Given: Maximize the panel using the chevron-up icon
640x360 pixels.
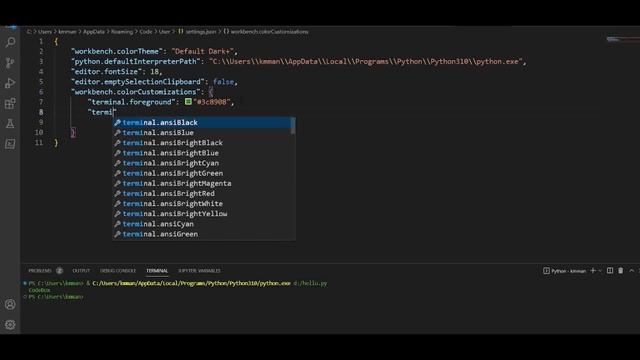Looking at the screenshot, I should click(631, 271).
